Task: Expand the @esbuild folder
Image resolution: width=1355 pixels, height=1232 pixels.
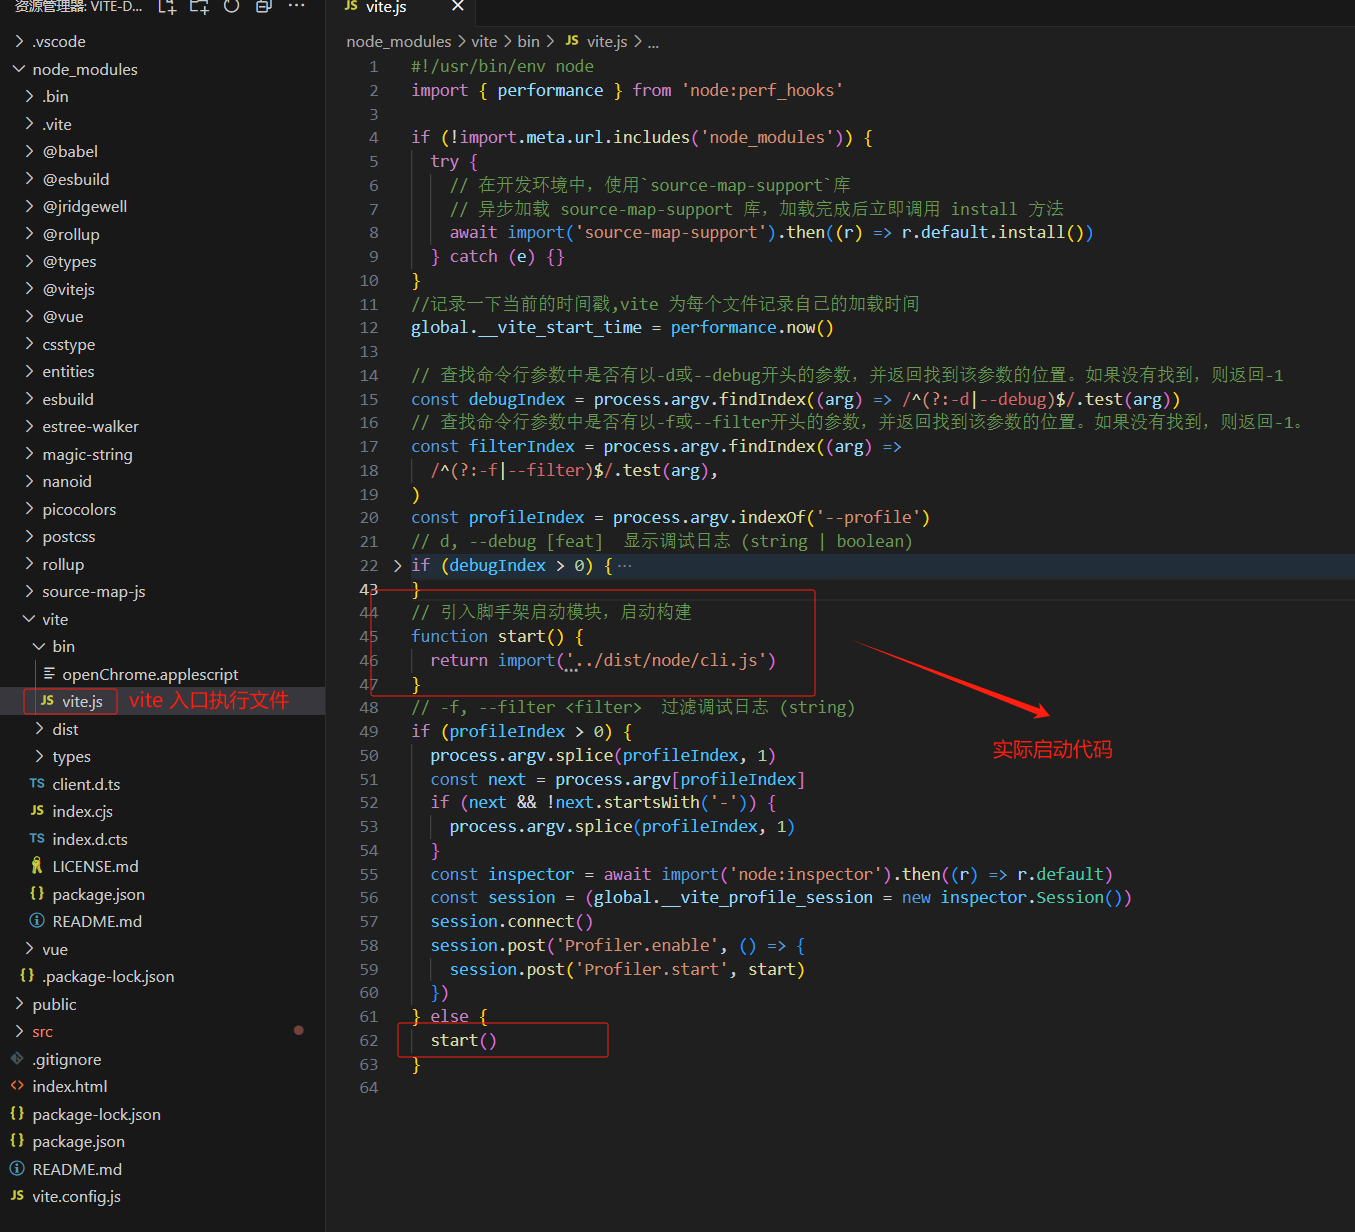Action: click(29, 179)
